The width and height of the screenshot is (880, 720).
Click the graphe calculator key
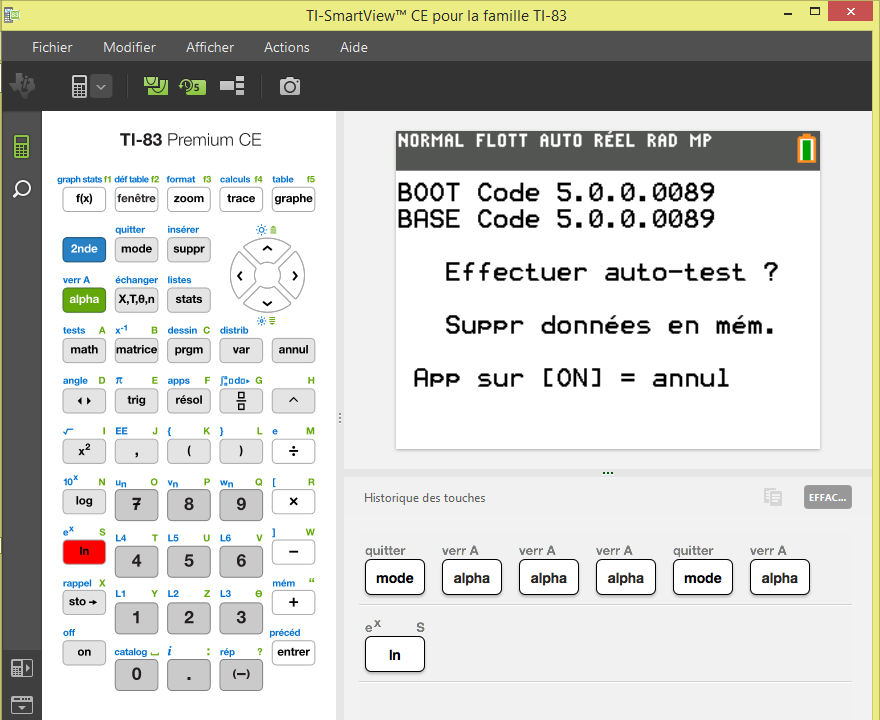pos(294,199)
